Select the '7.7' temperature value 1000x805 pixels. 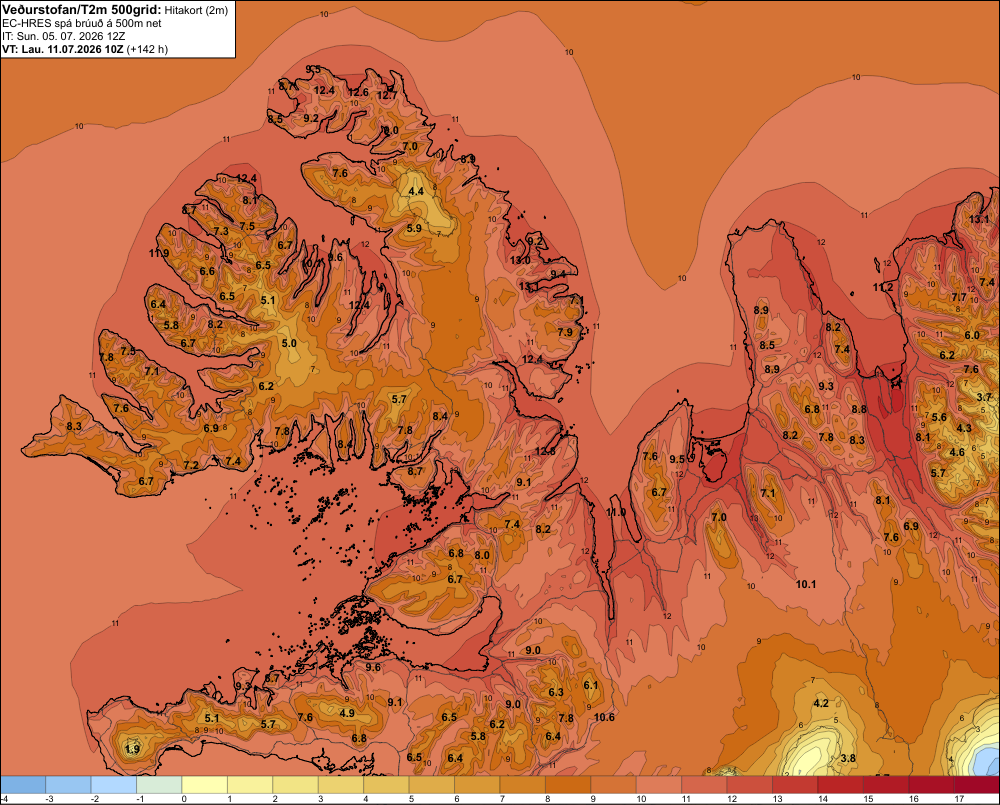959,297
